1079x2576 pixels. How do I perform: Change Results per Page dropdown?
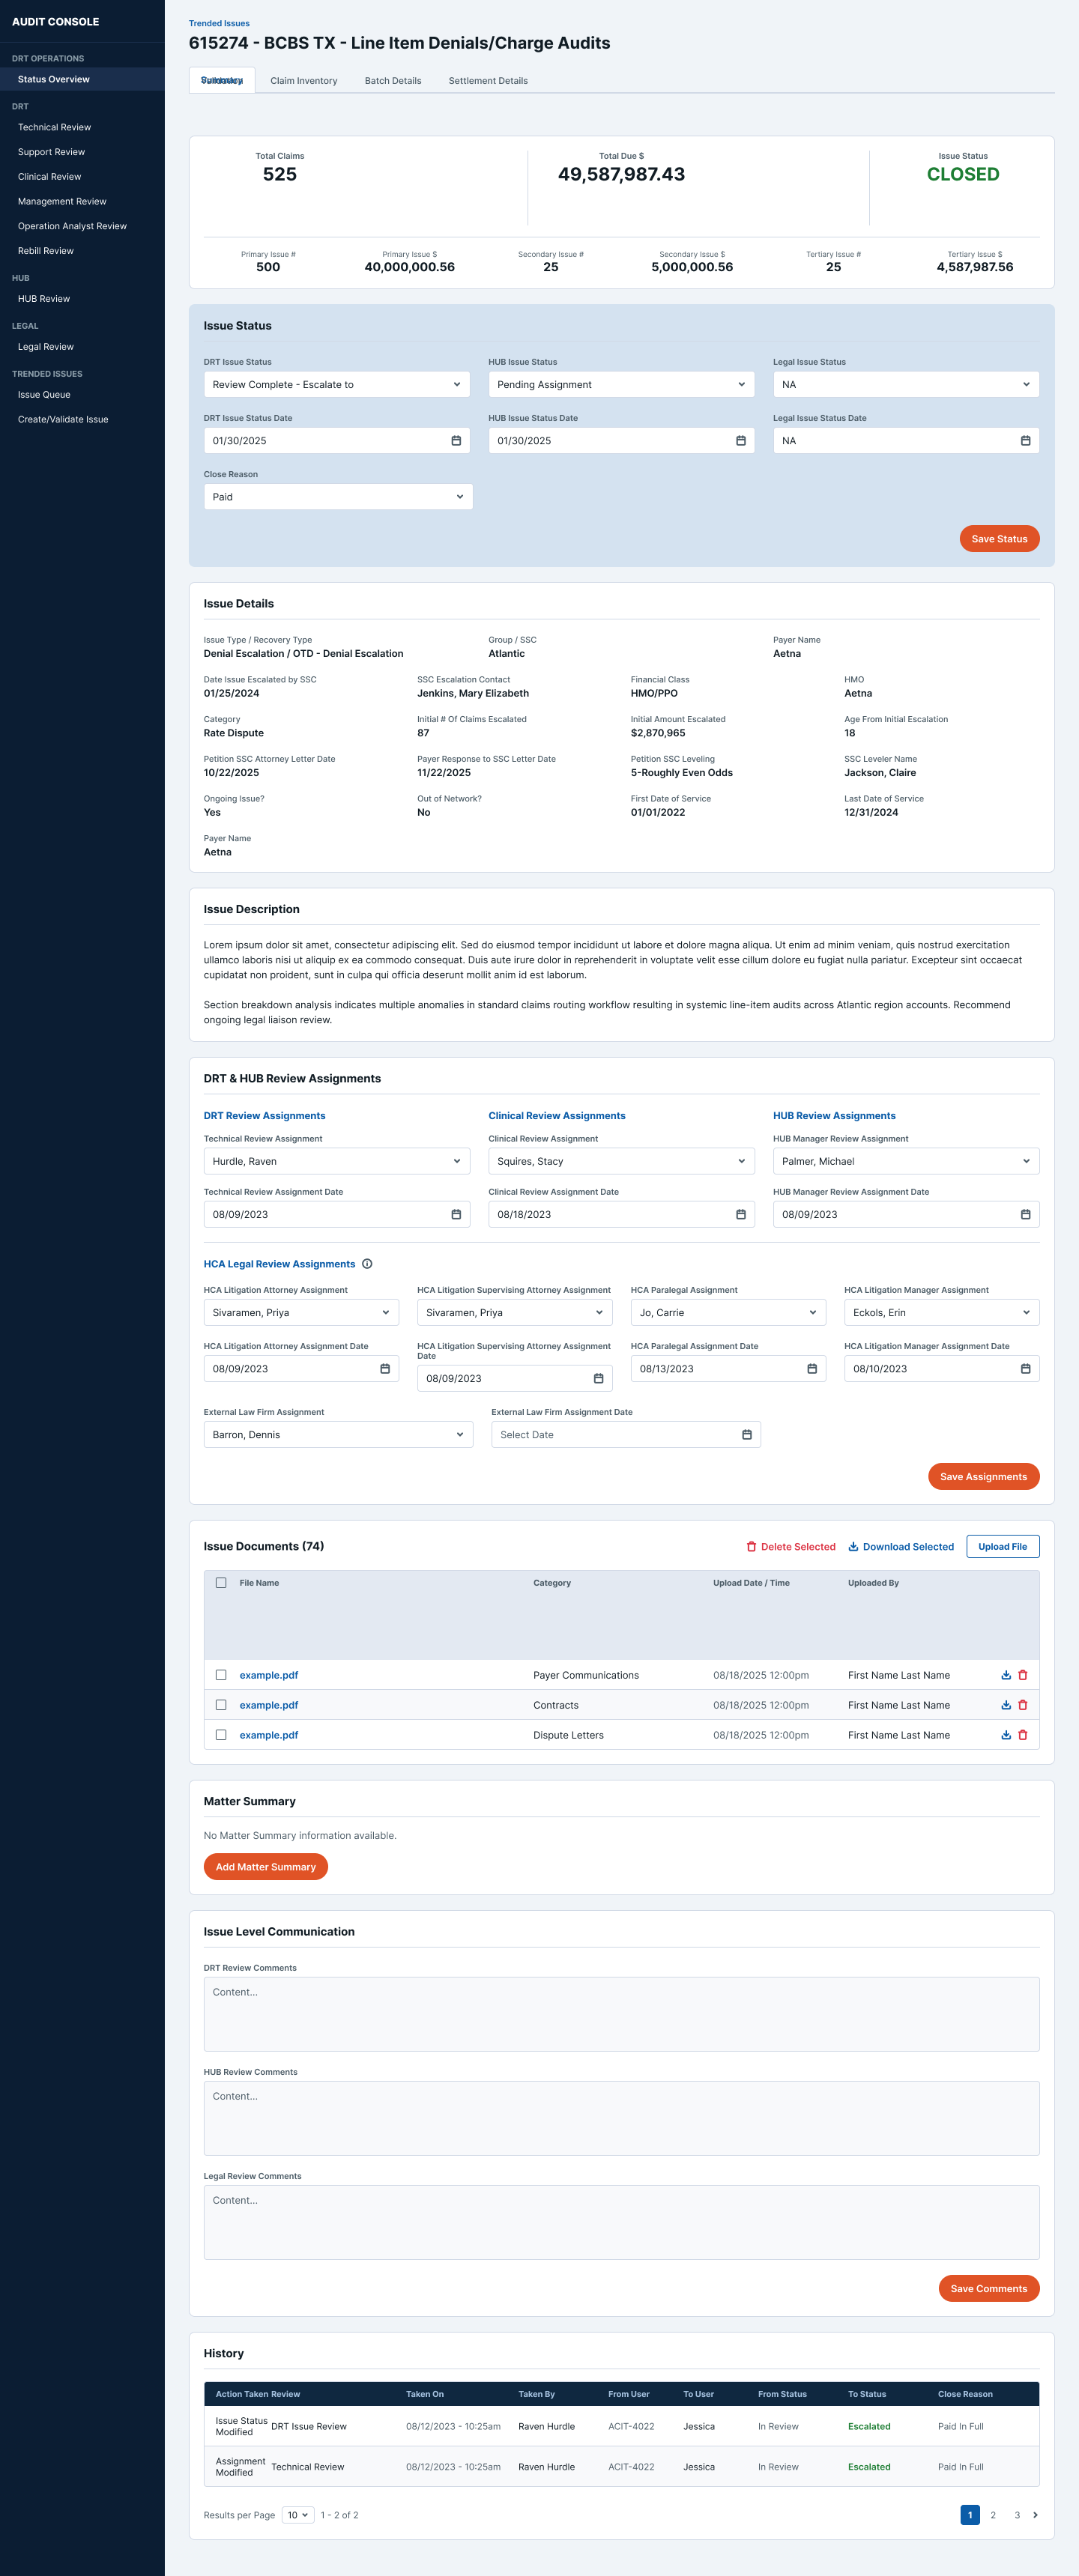pos(298,2515)
